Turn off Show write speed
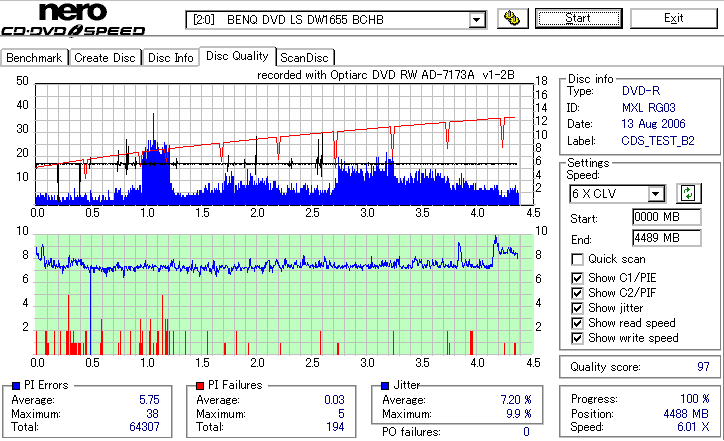The height and width of the screenshot is (441, 724). tap(577, 338)
